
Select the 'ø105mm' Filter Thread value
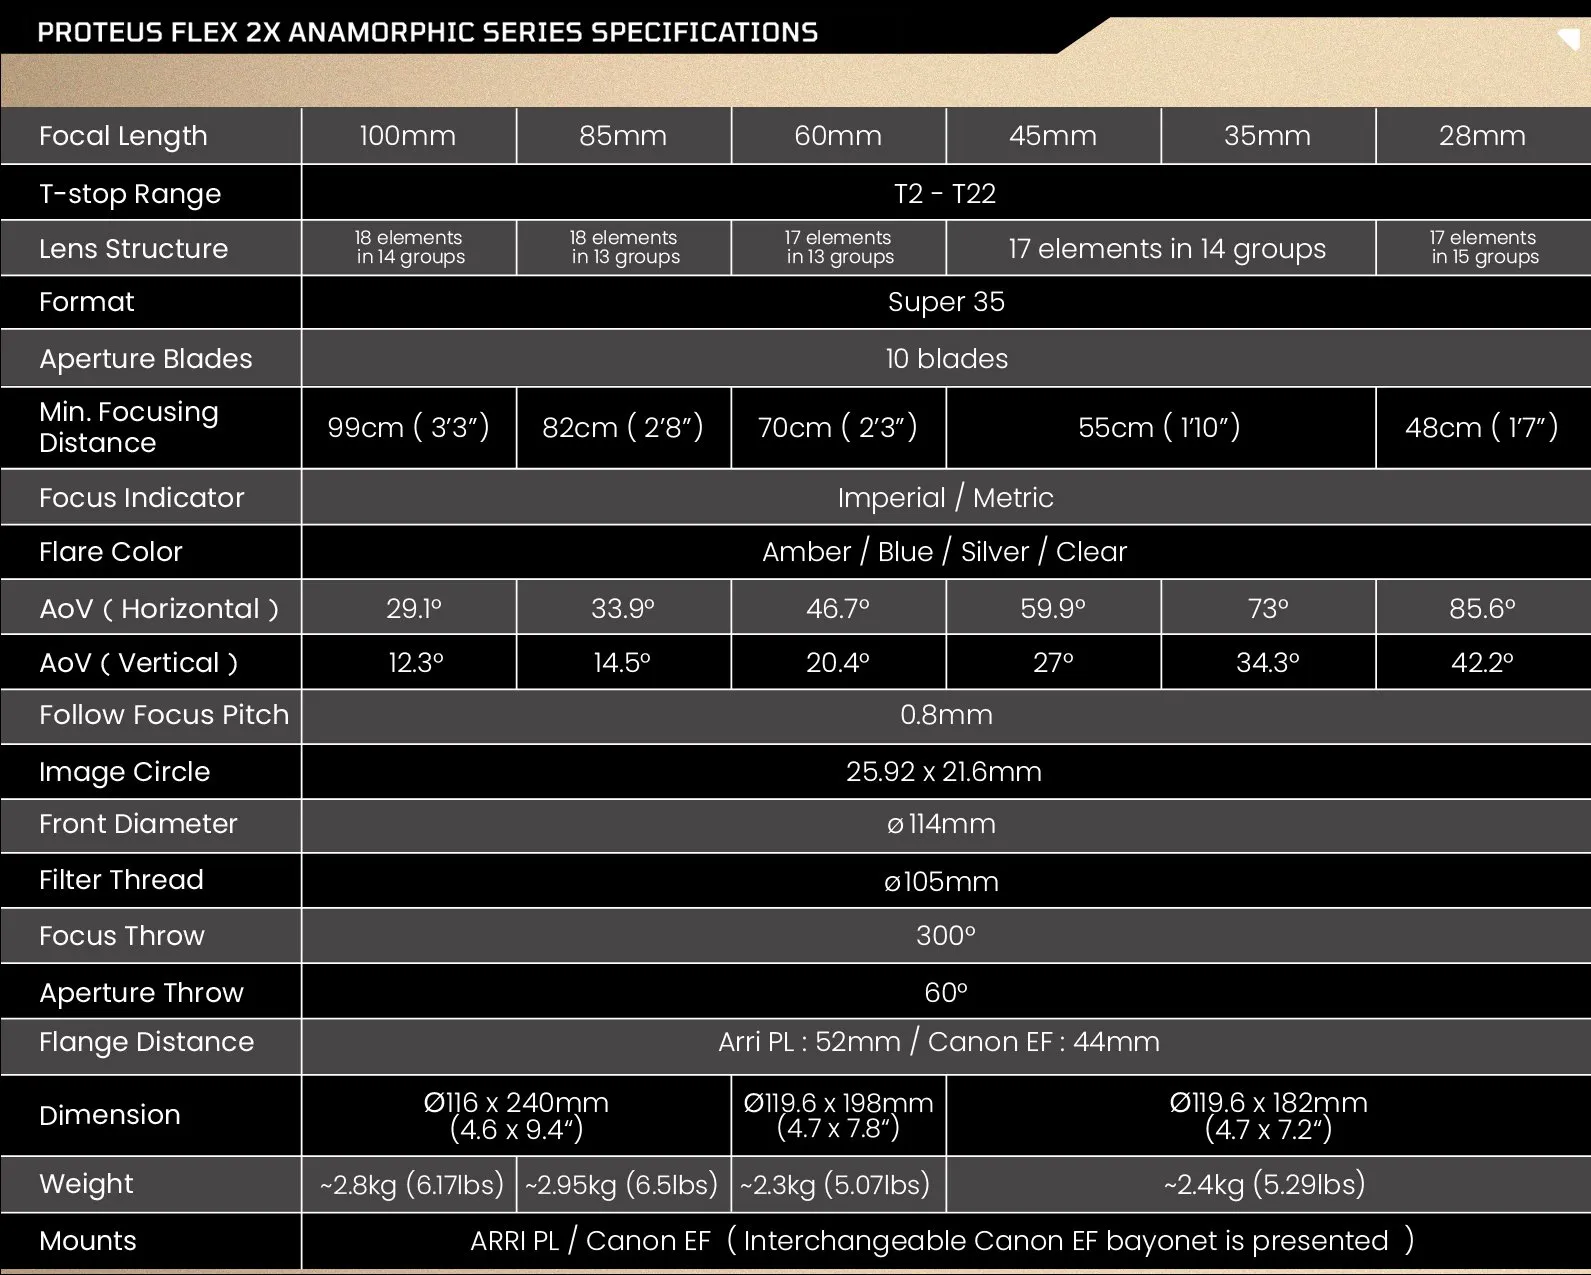(x=941, y=882)
